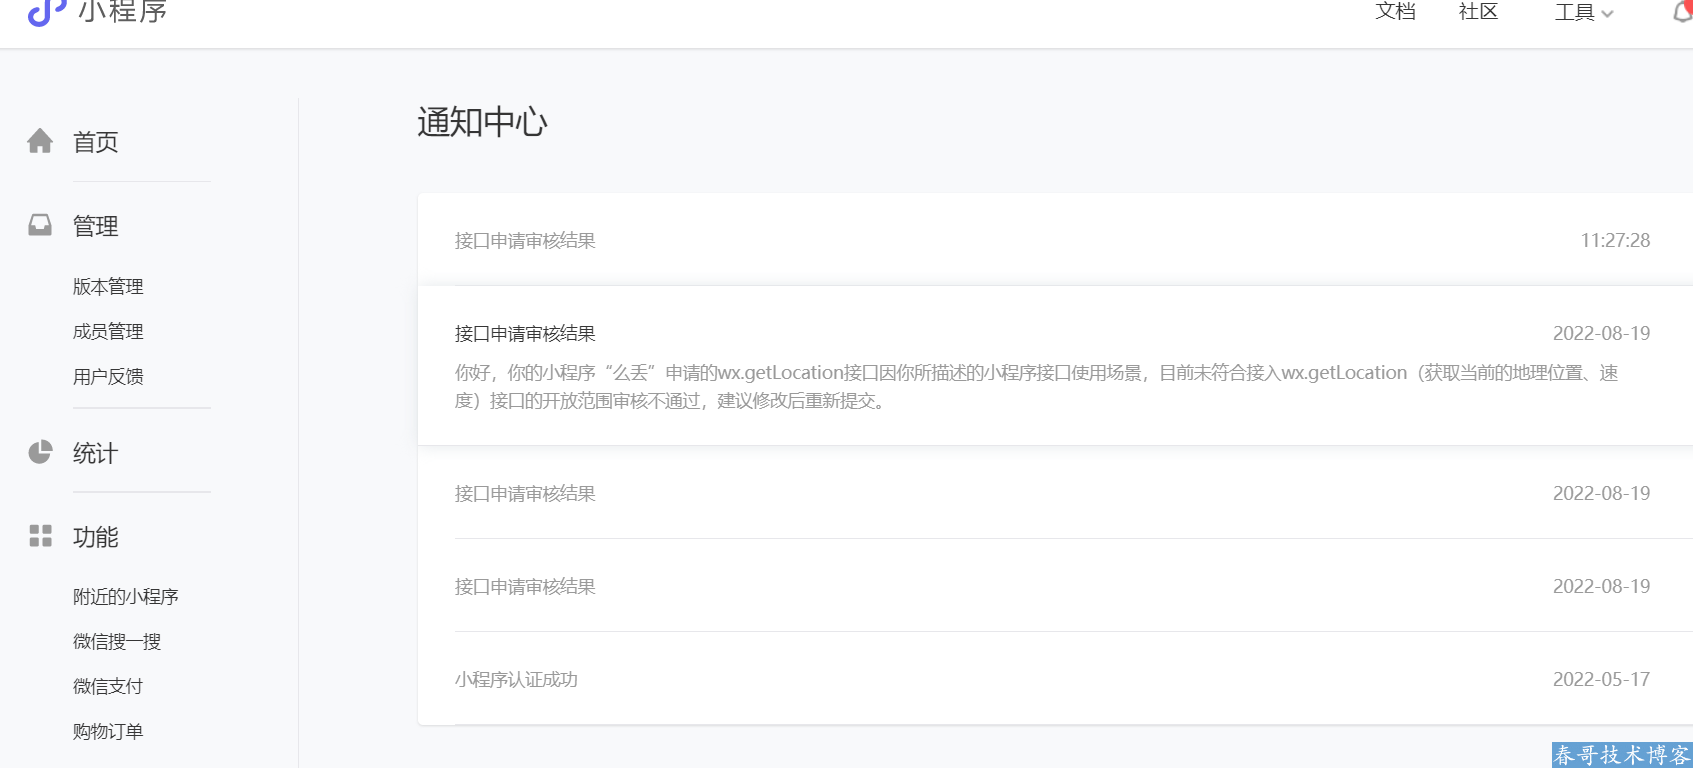The image size is (1693, 768).
Task: Open 用户反馈 in the sidebar
Action: click(108, 376)
